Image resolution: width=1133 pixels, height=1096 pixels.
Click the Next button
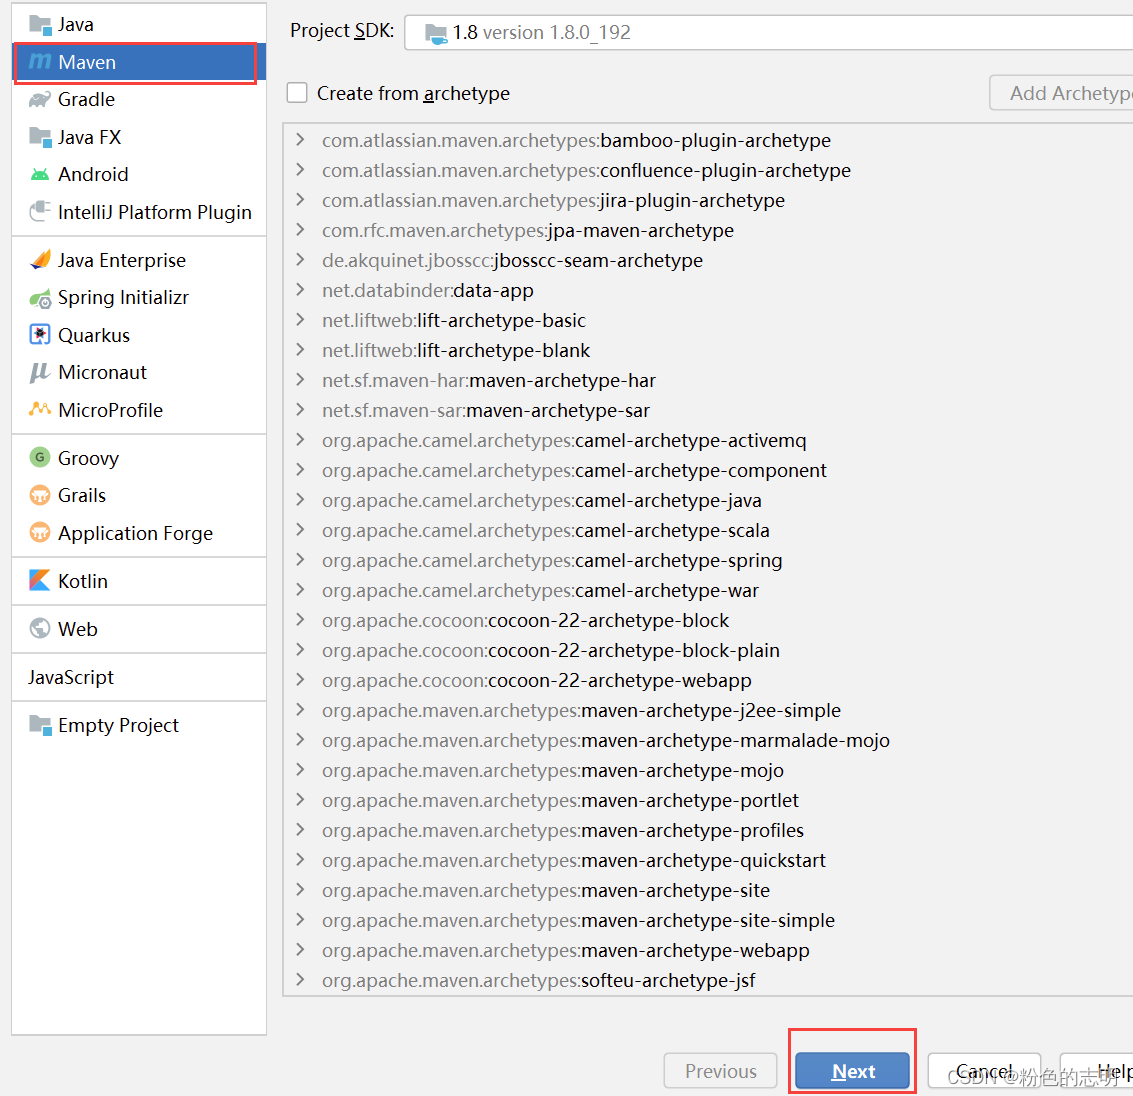[853, 1071]
